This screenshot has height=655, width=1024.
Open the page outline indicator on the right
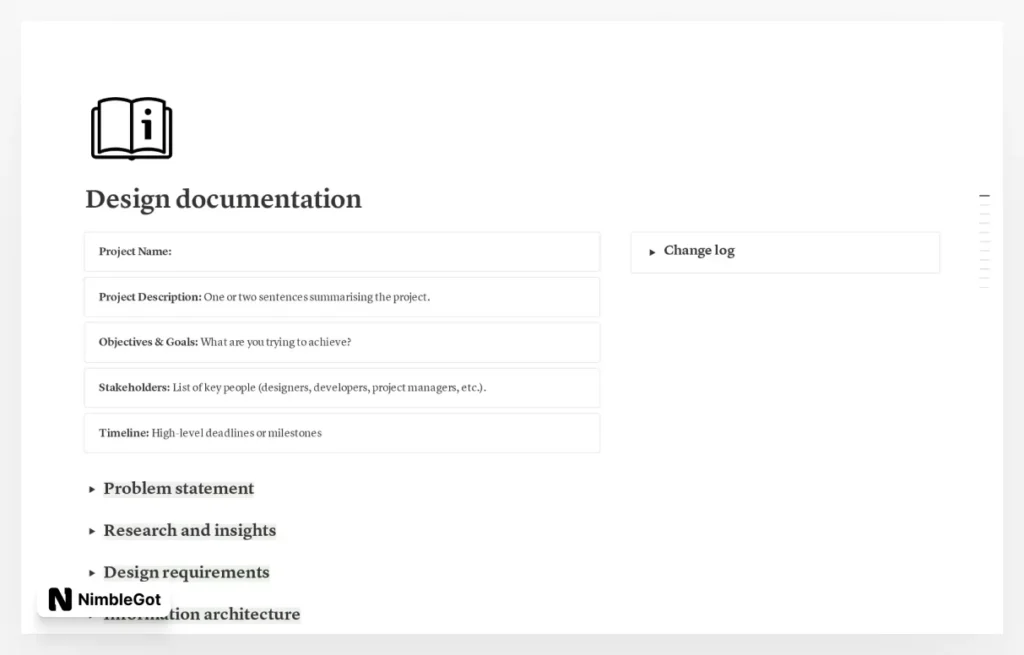pyautogui.click(x=984, y=240)
